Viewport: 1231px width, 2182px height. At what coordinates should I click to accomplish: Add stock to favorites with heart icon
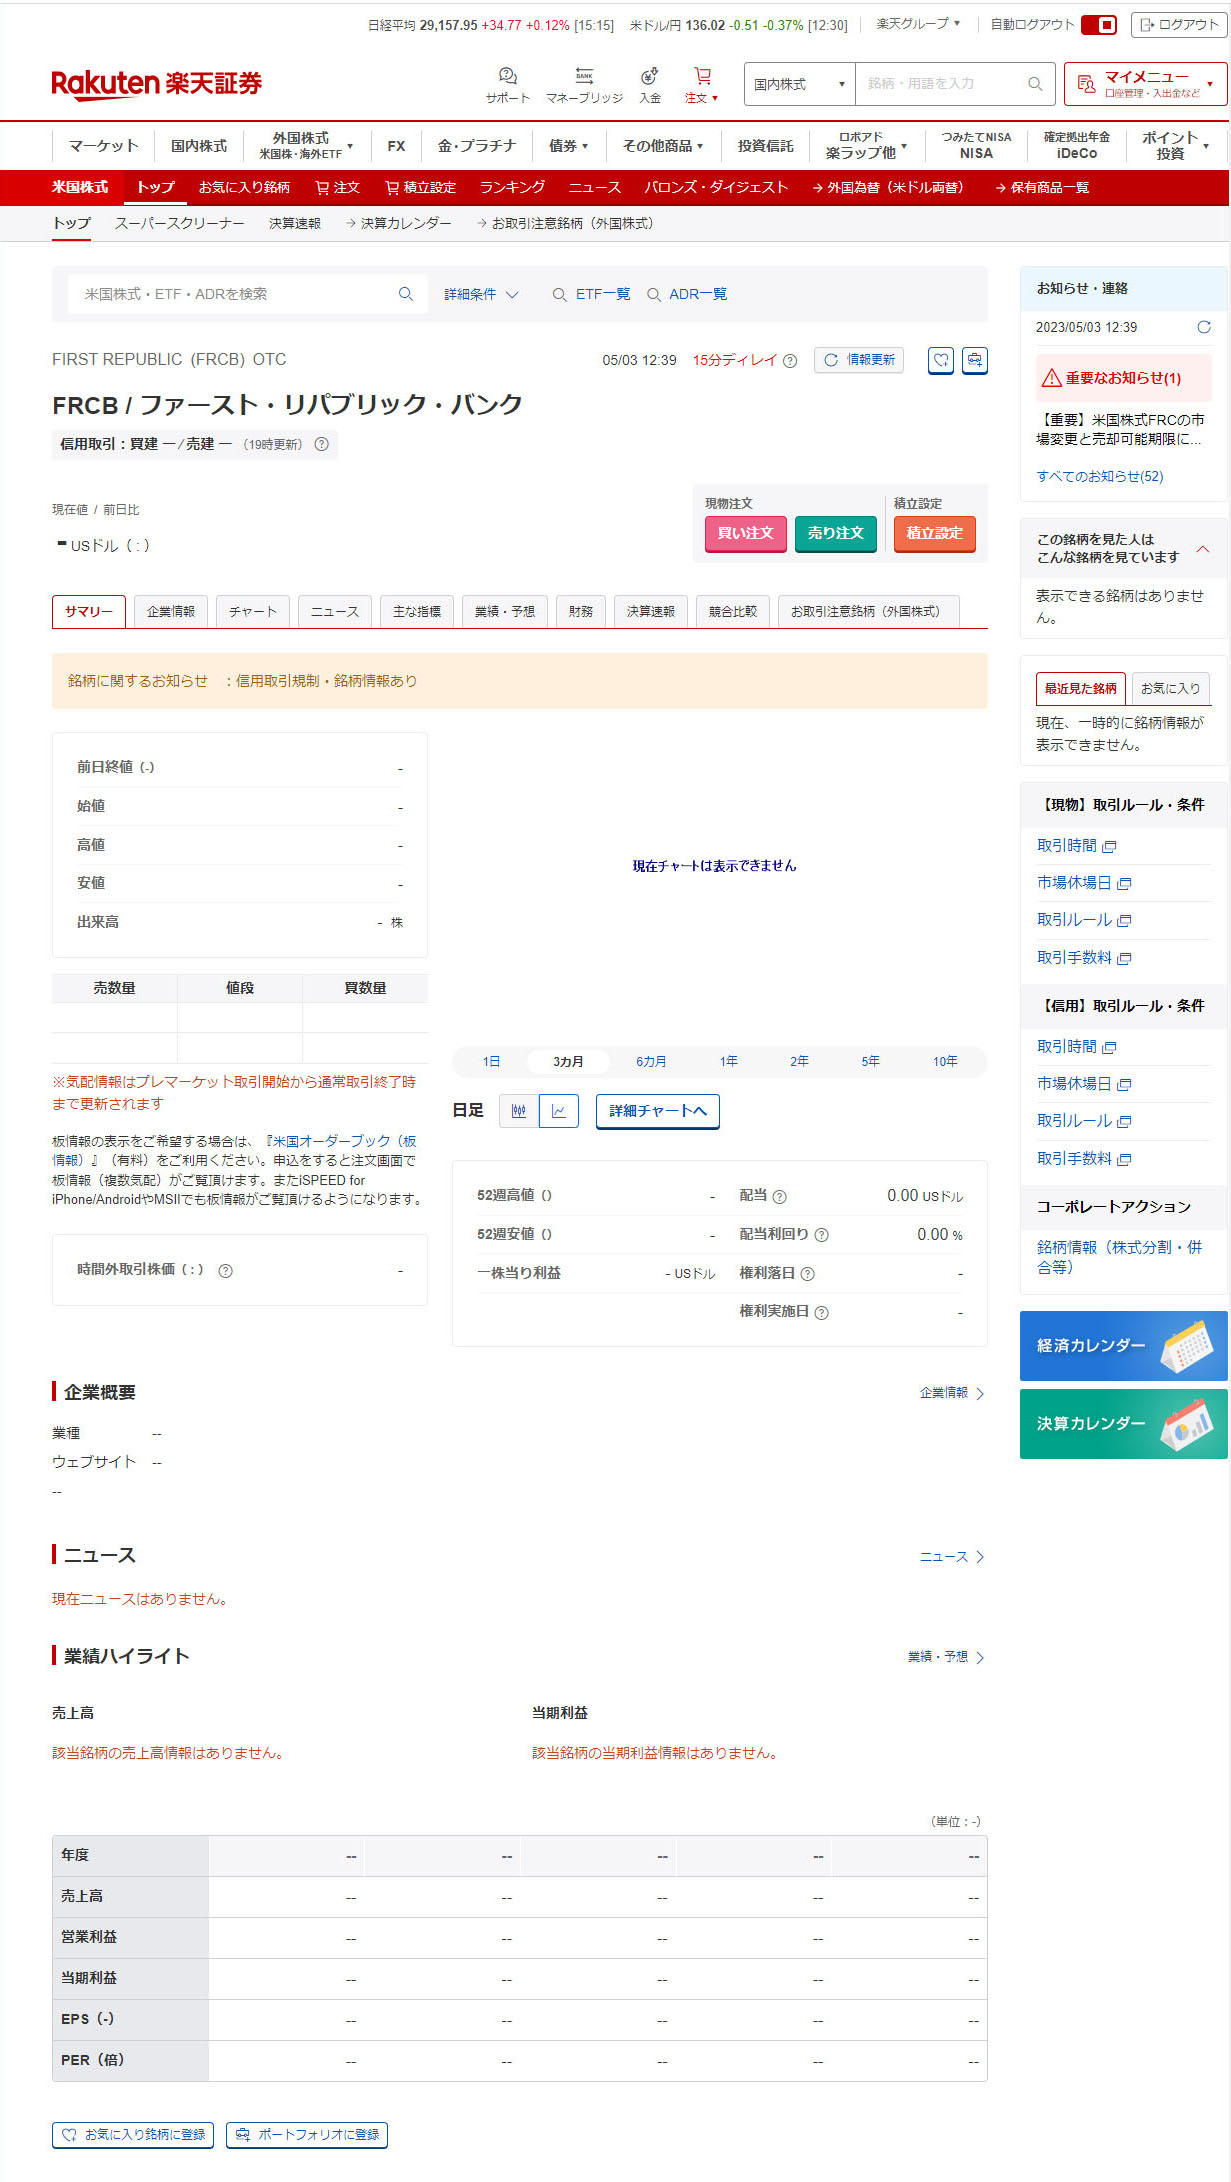pos(940,360)
